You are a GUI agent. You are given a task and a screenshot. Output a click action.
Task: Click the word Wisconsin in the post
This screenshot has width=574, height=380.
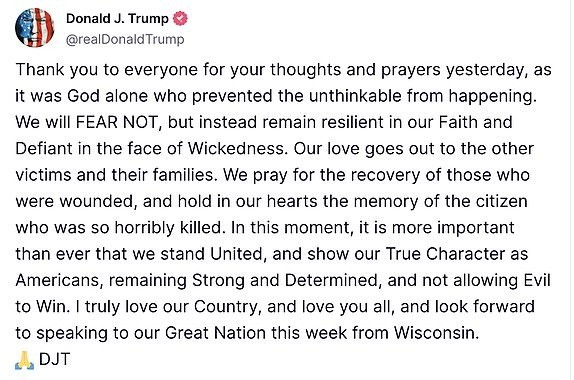[436, 333]
